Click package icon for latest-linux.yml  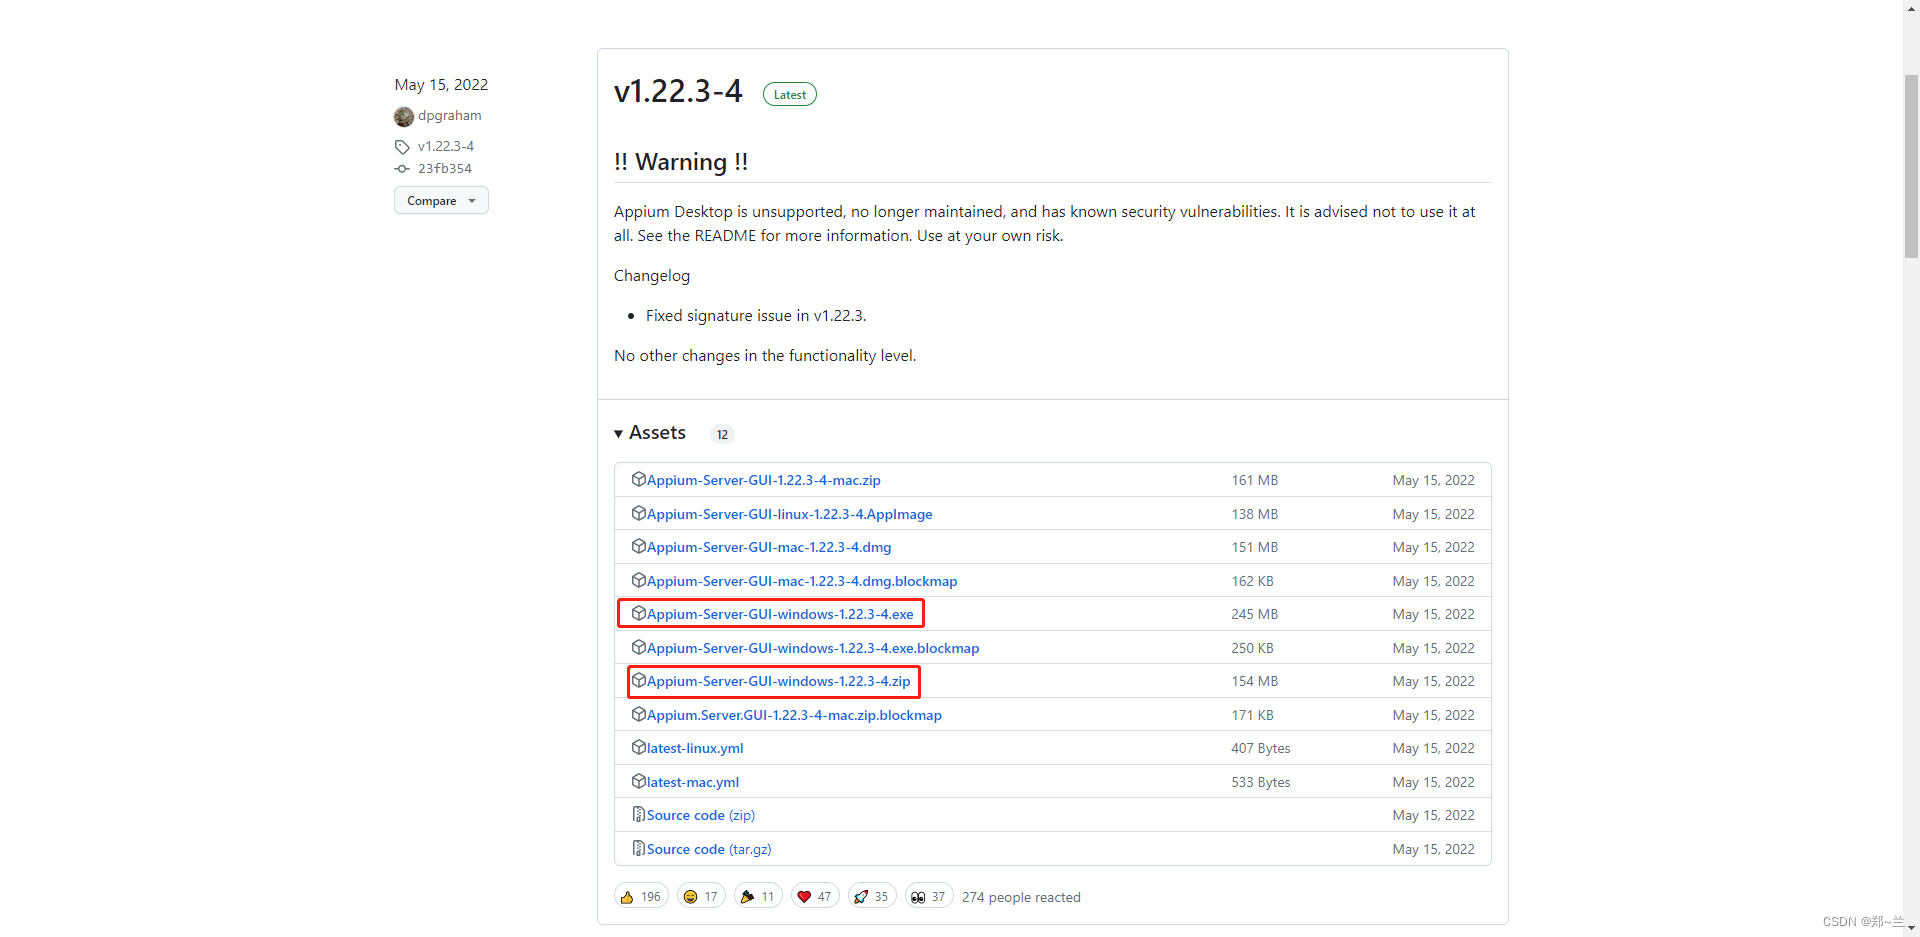tap(638, 748)
